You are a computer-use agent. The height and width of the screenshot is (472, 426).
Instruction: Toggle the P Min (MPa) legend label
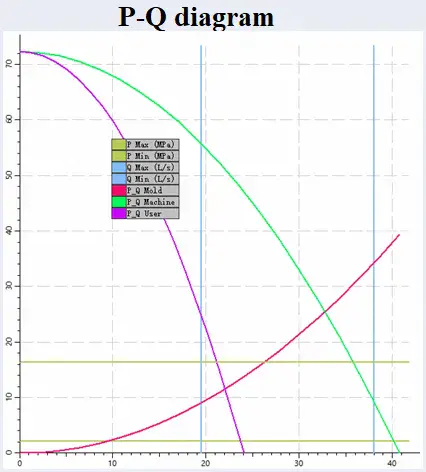[151, 156]
